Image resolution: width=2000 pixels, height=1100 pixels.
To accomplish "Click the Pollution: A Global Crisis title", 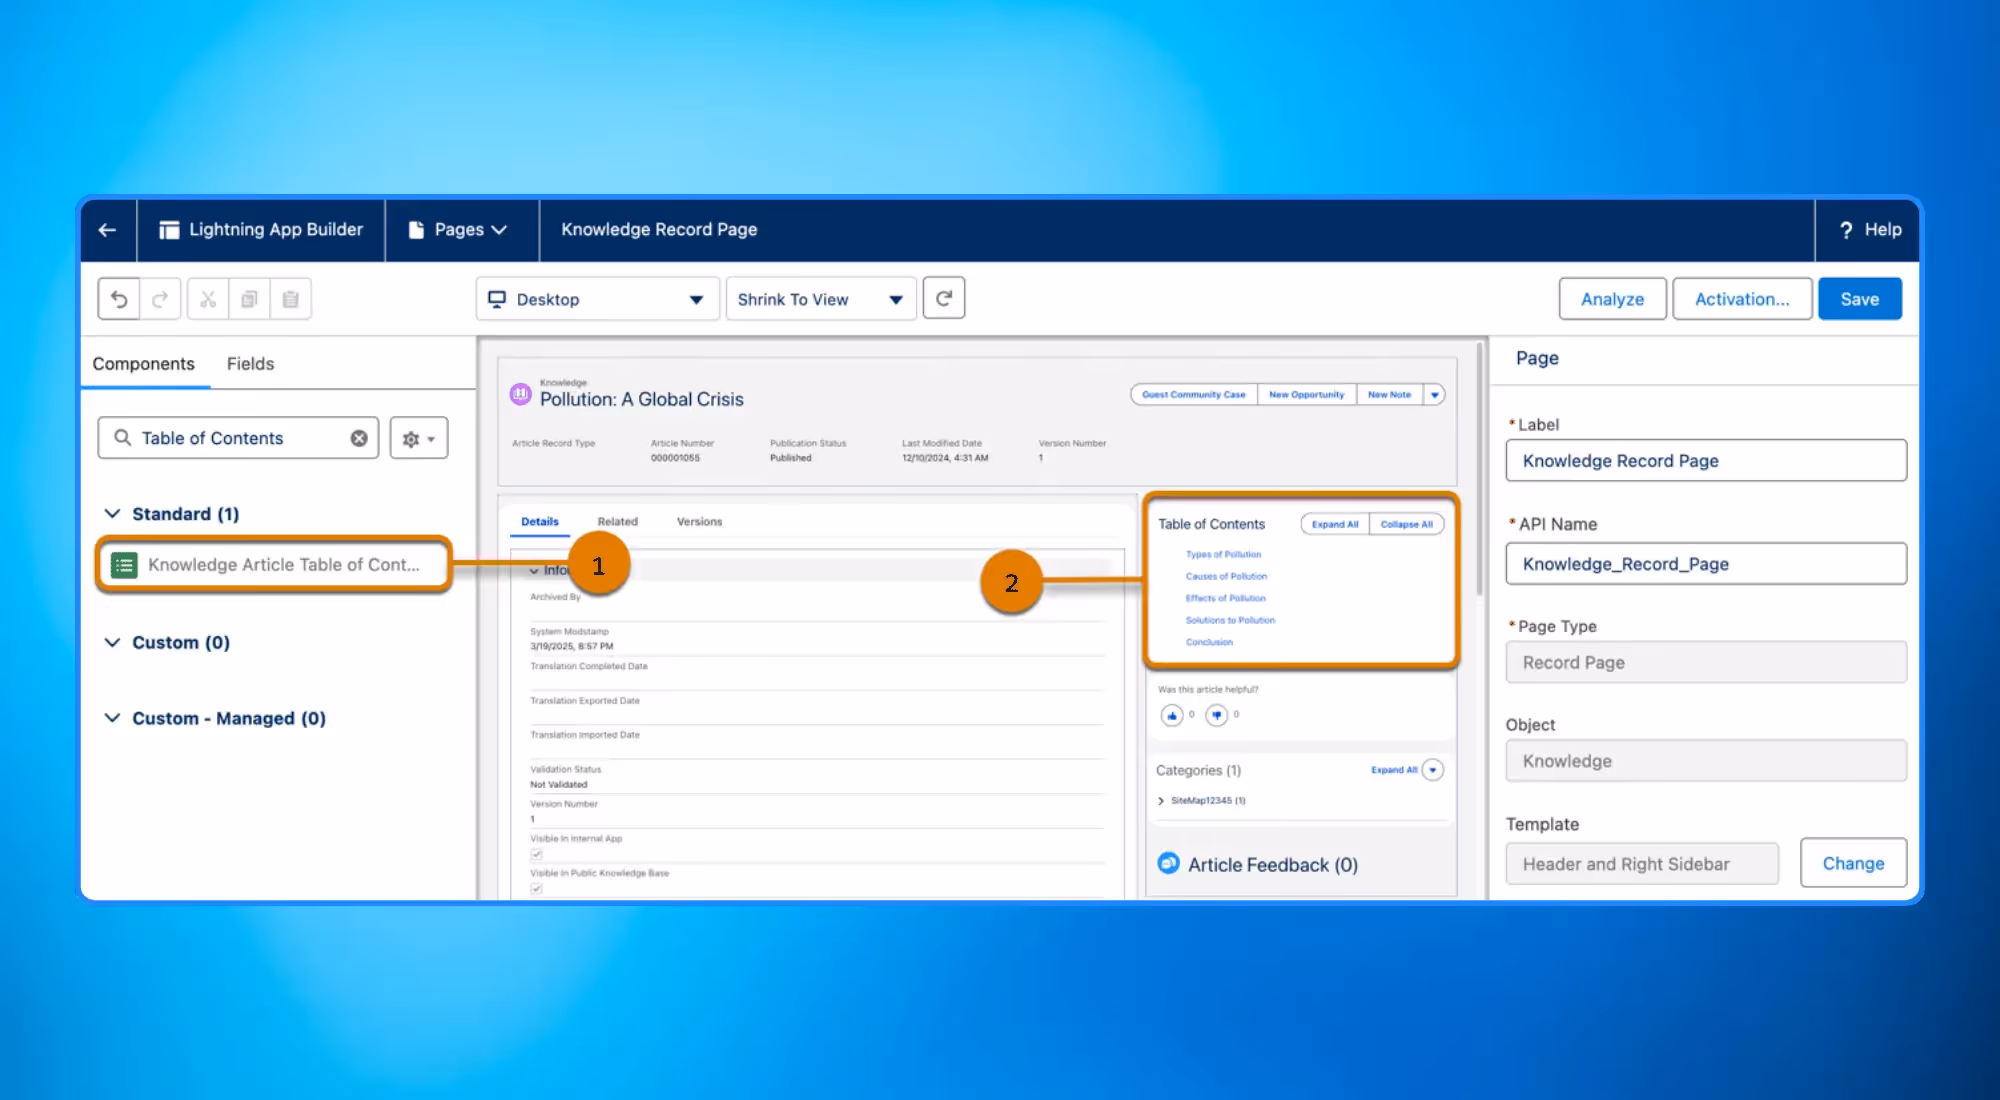I will pos(642,400).
